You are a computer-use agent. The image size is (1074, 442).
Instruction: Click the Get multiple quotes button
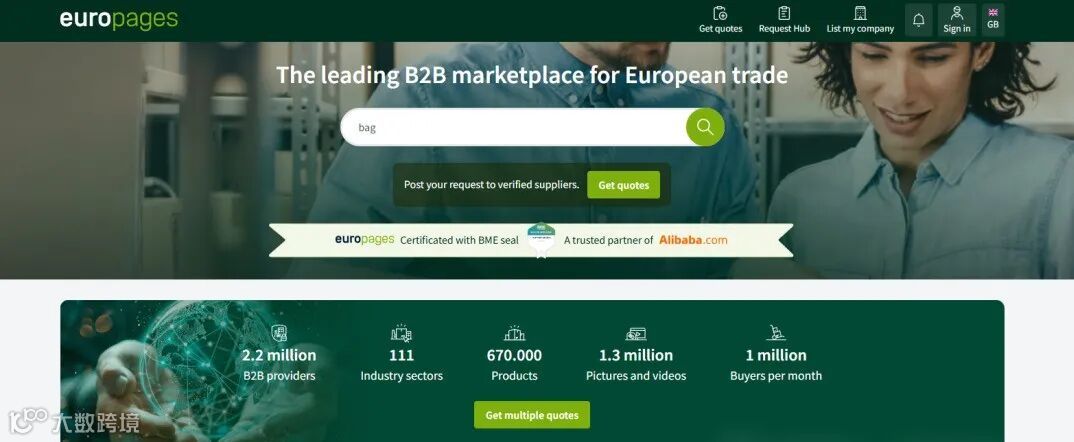pos(532,415)
